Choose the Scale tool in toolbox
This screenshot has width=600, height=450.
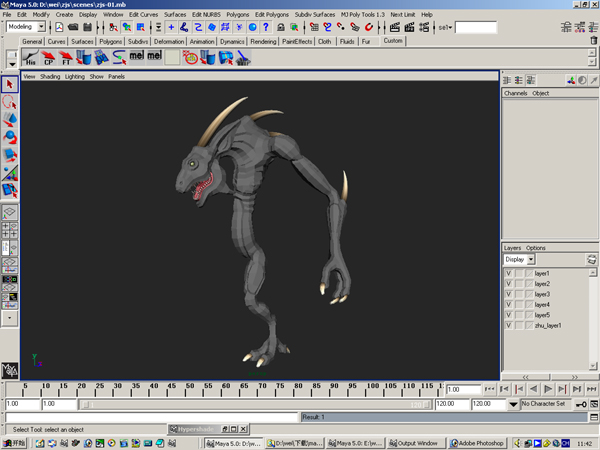point(10,155)
